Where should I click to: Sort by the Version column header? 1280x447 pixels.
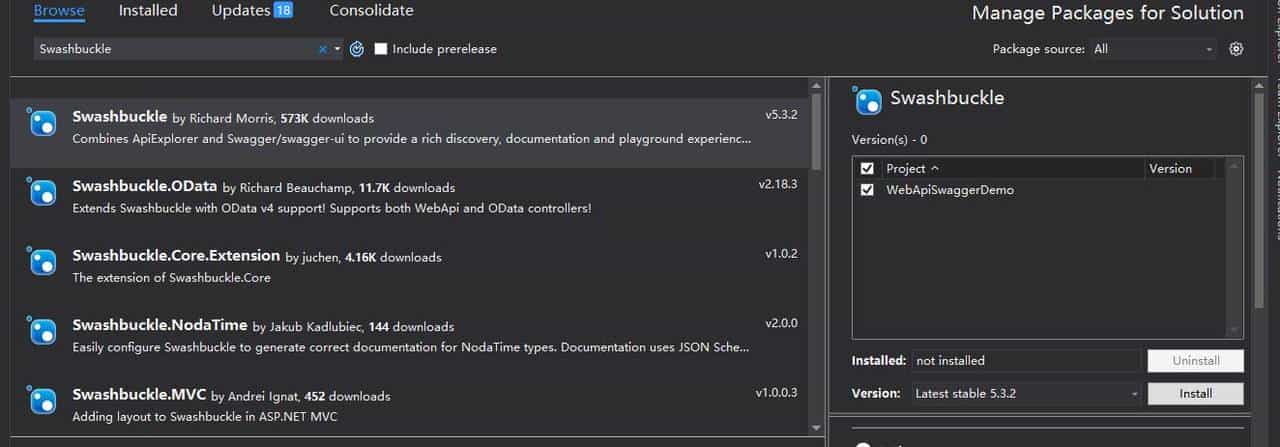coord(1180,169)
